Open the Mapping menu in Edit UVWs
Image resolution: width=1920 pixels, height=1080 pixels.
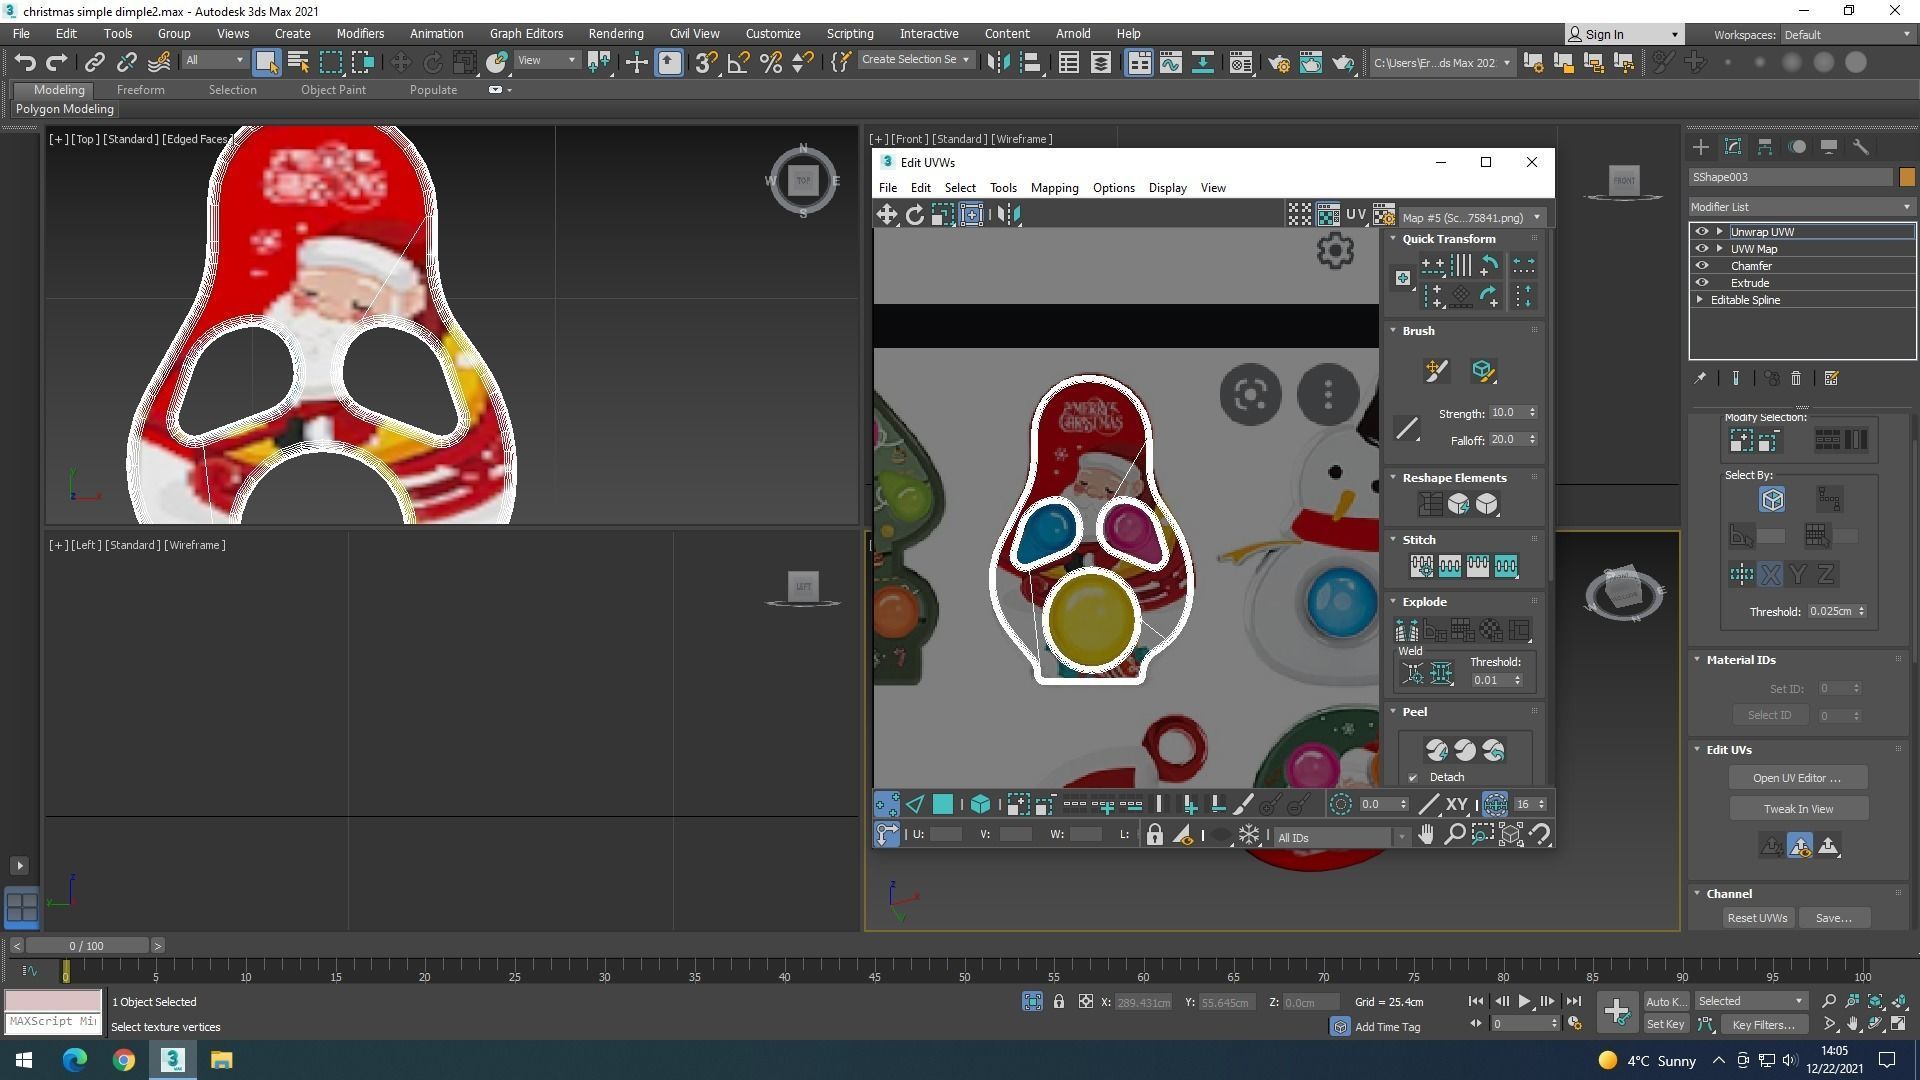[1054, 188]
